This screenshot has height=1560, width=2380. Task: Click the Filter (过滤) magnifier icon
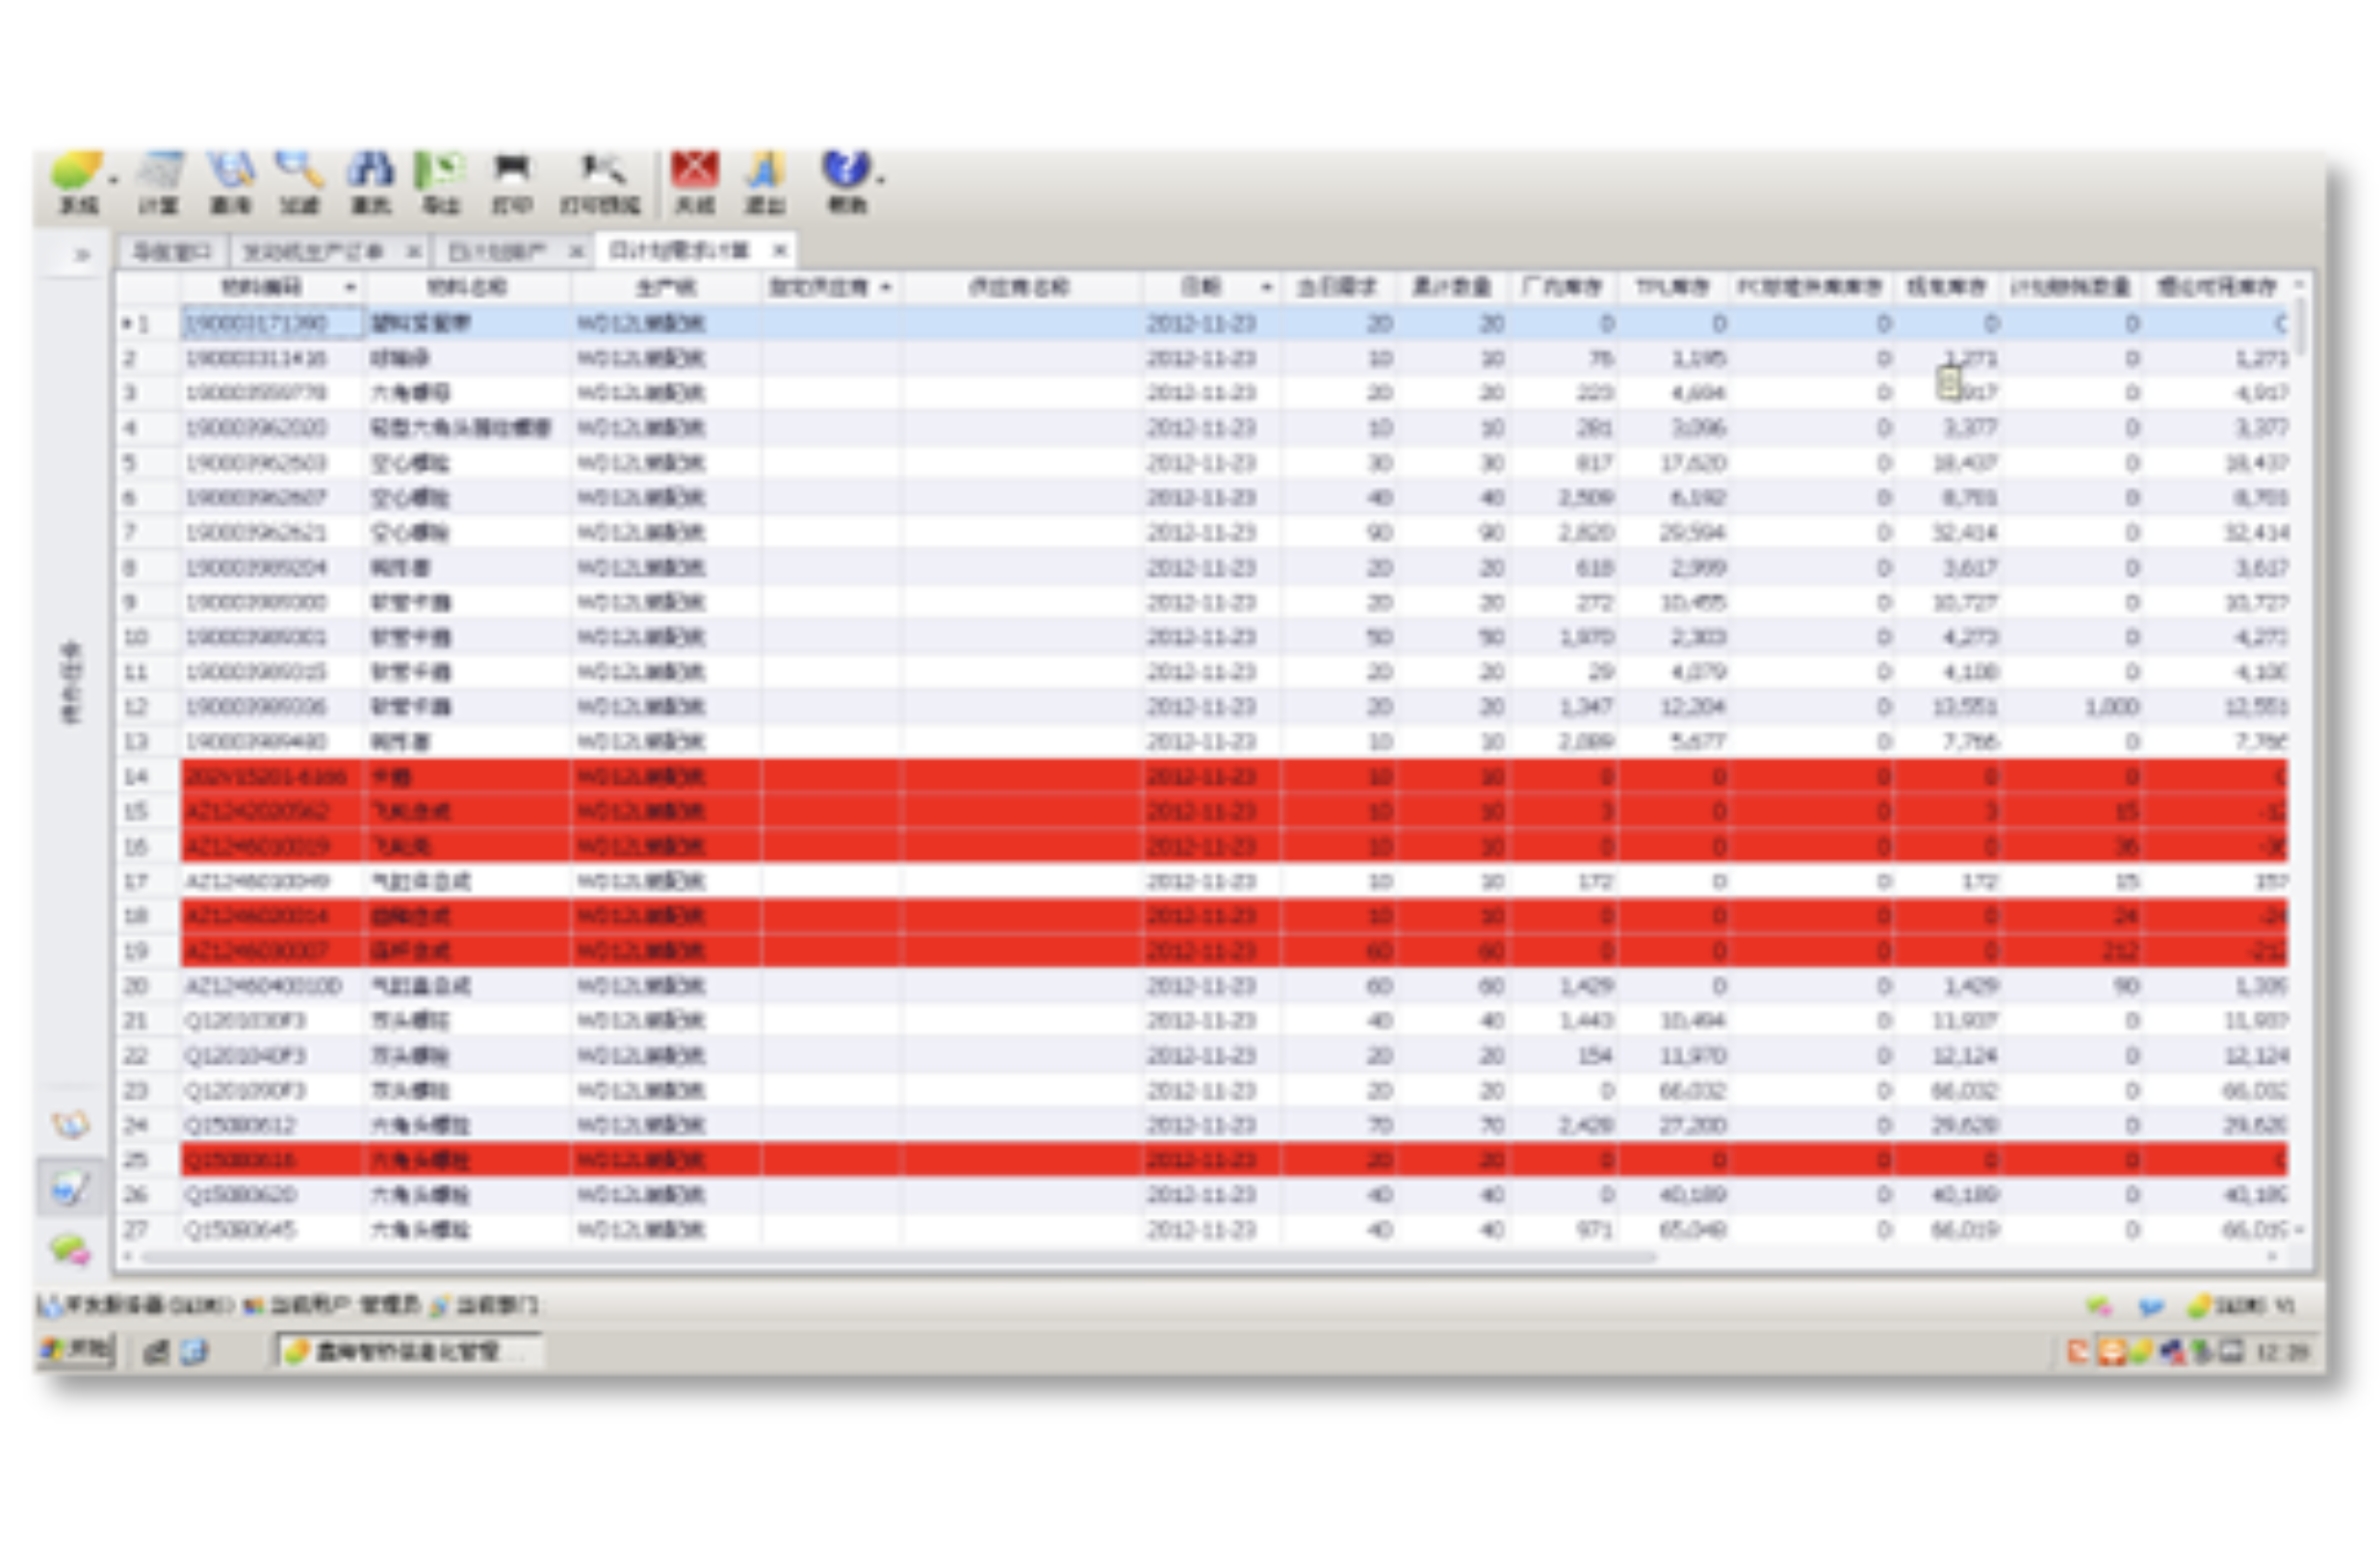300,170
